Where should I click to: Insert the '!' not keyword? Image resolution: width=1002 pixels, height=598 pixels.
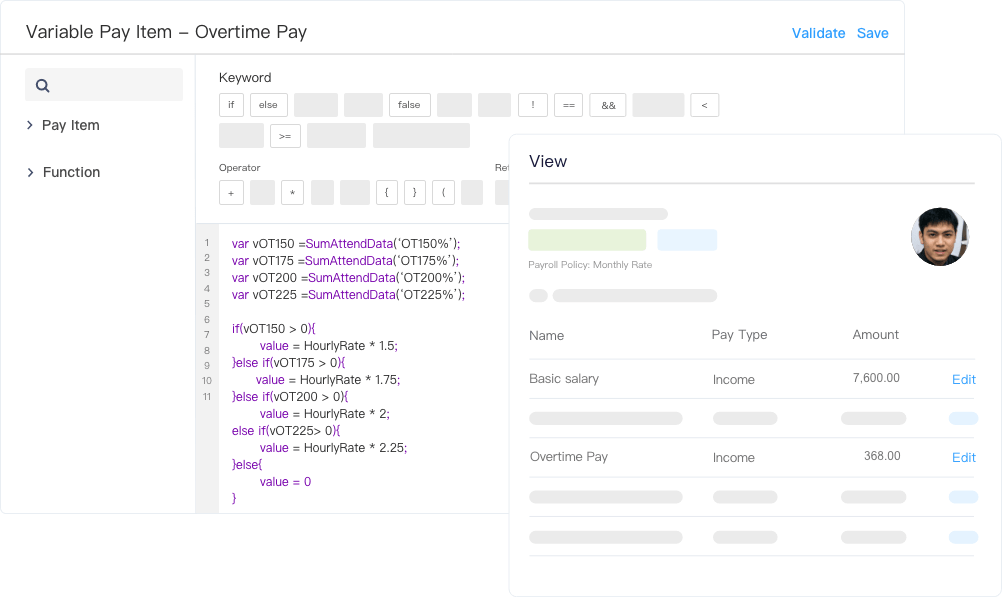532,105
